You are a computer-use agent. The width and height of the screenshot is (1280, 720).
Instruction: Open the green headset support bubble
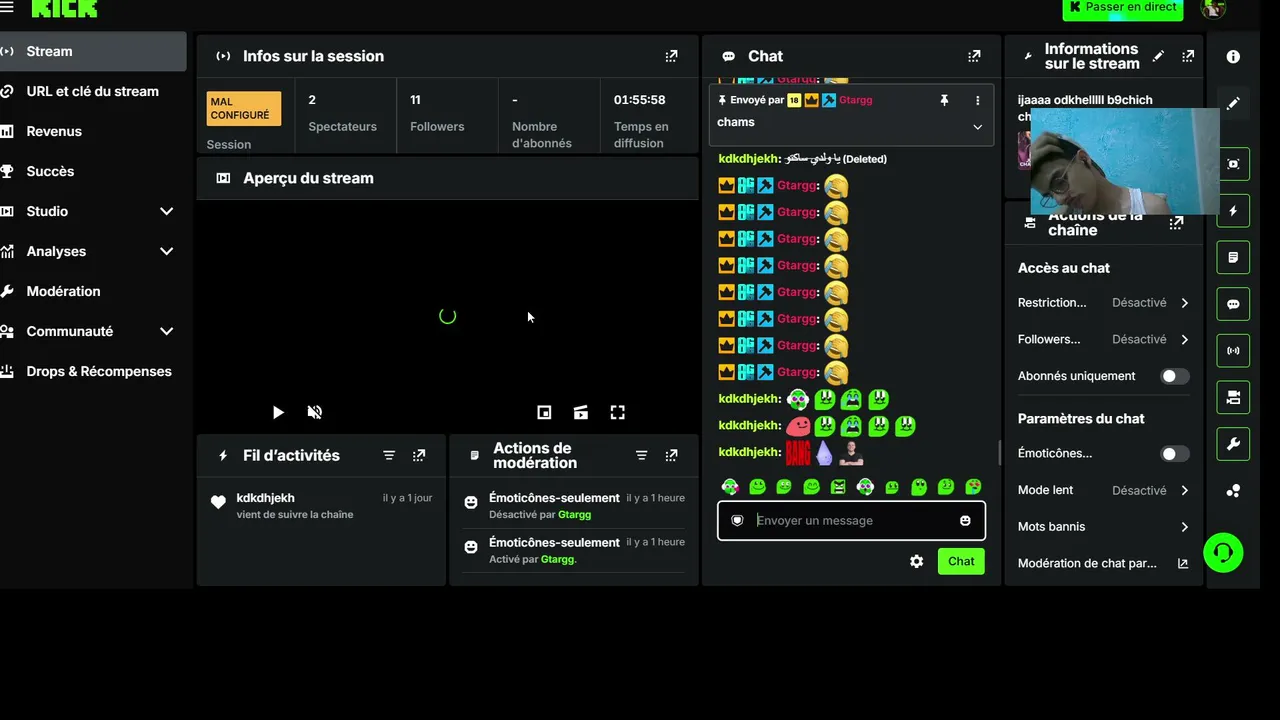(1223, 552)
